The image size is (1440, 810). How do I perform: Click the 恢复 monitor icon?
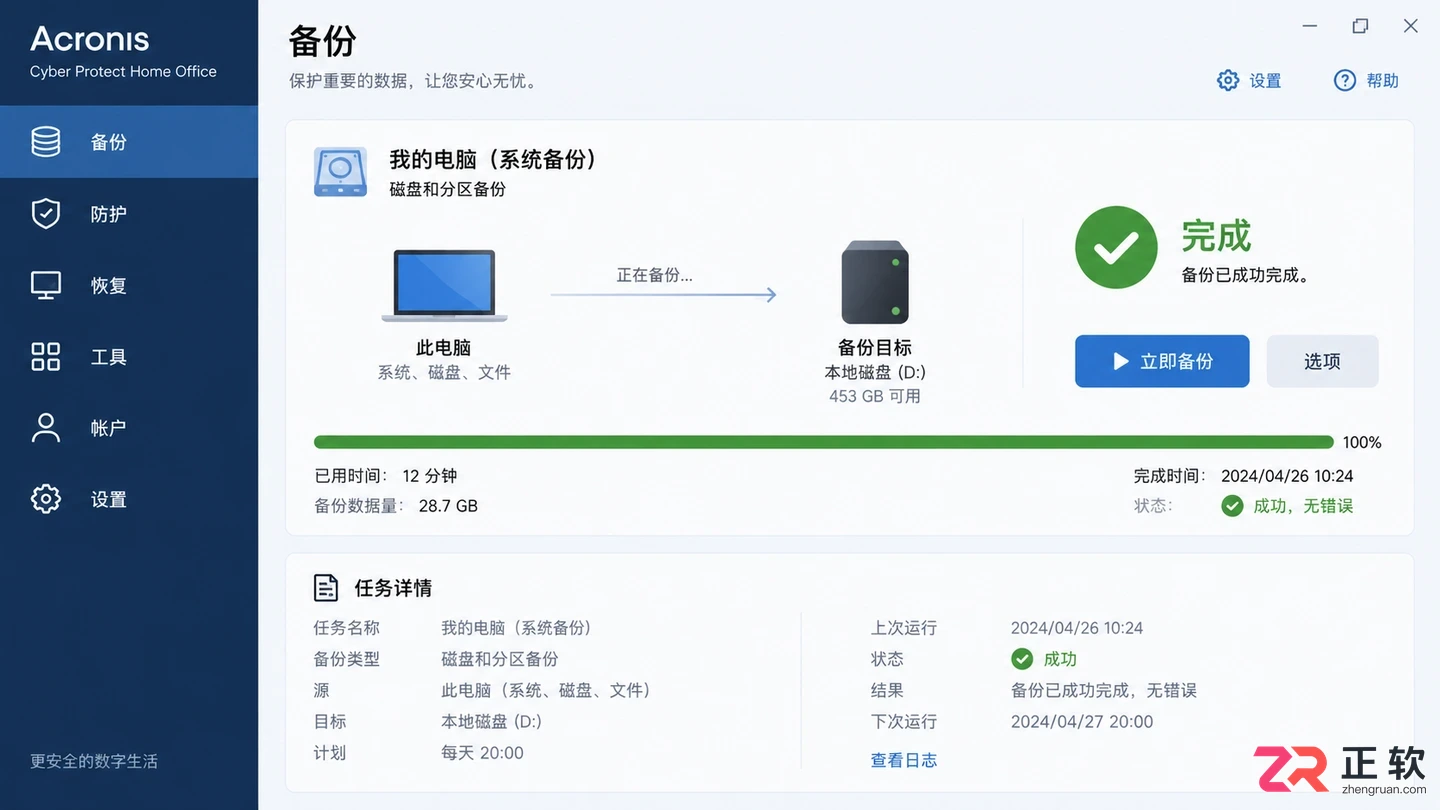46,285
